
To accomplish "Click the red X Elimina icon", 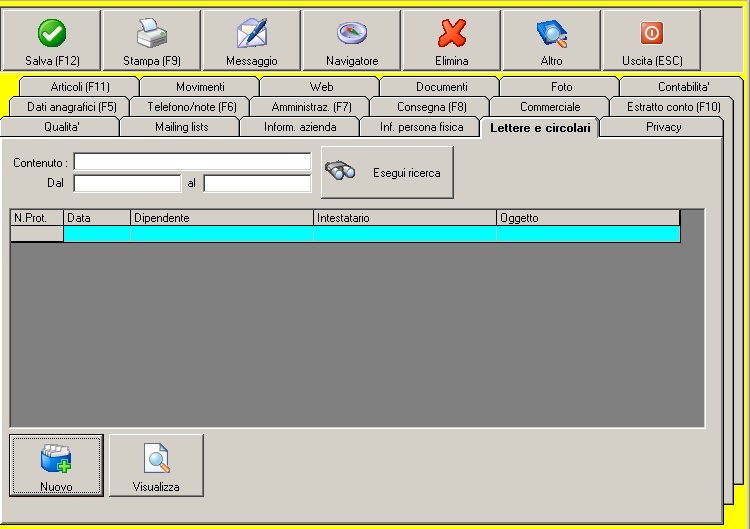I will coord(452,33).
